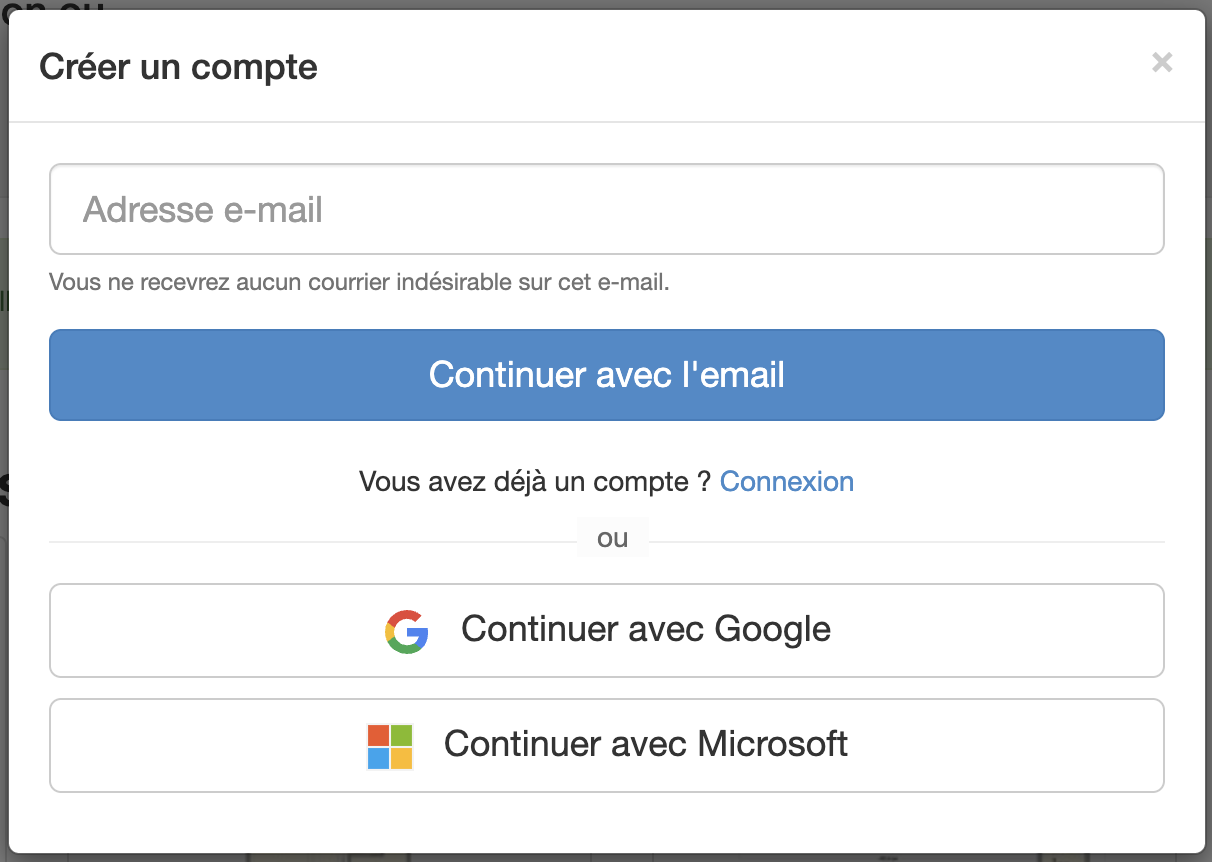Viewport: 1212px width, 862px height.
Task: Dismiss the signup modal with the close icon
Action: [x=1162, y=62]
